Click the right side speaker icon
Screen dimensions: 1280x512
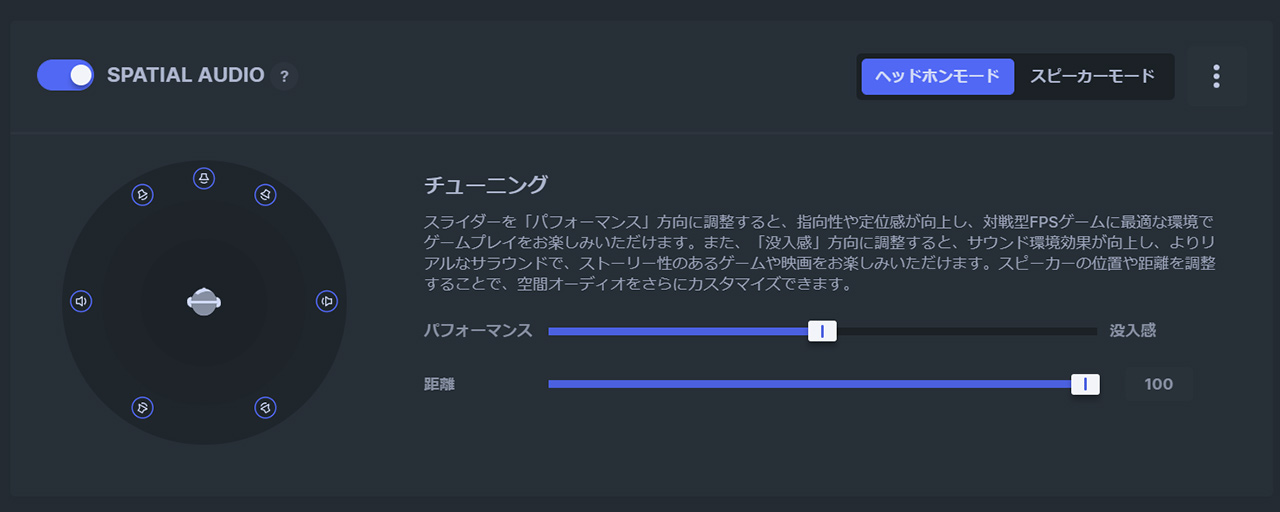point(327,301)
